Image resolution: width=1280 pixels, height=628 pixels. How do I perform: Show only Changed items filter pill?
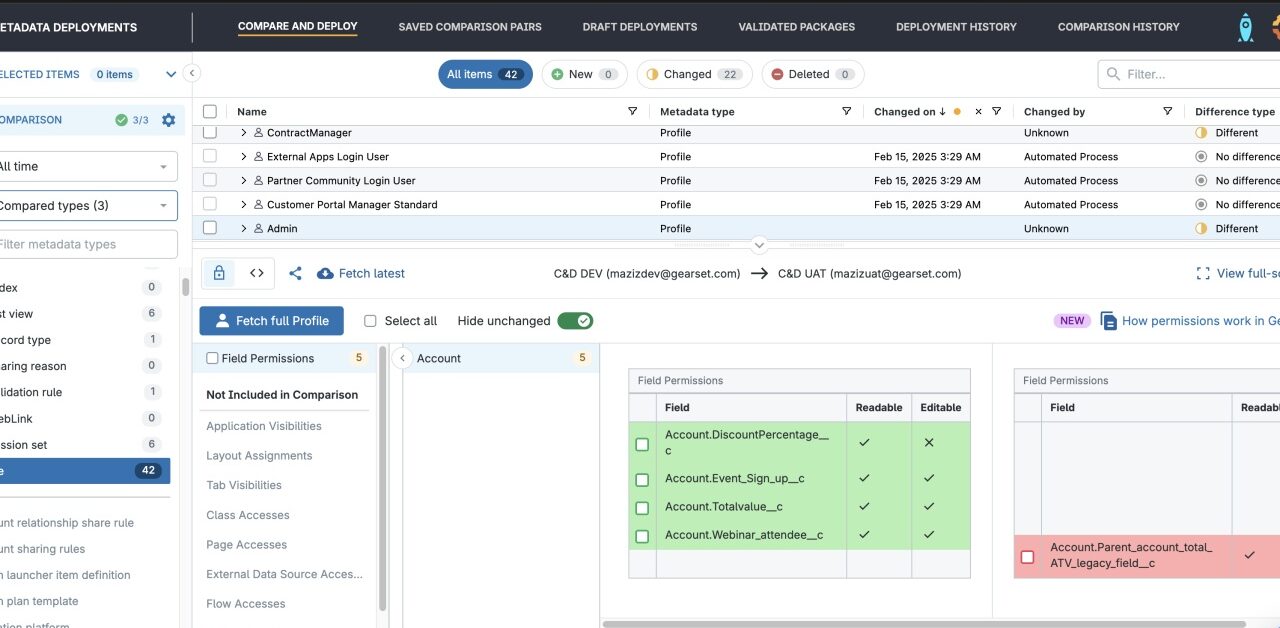(693, 74)
